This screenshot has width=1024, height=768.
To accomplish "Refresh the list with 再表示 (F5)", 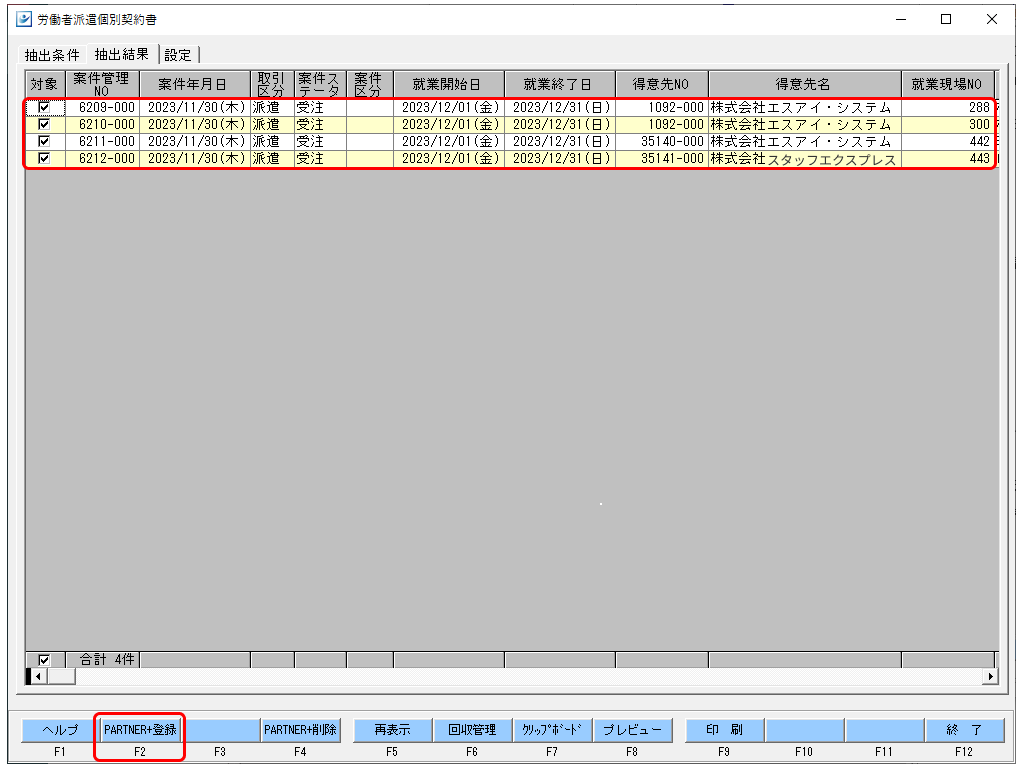I will click(x=392, y=730).
